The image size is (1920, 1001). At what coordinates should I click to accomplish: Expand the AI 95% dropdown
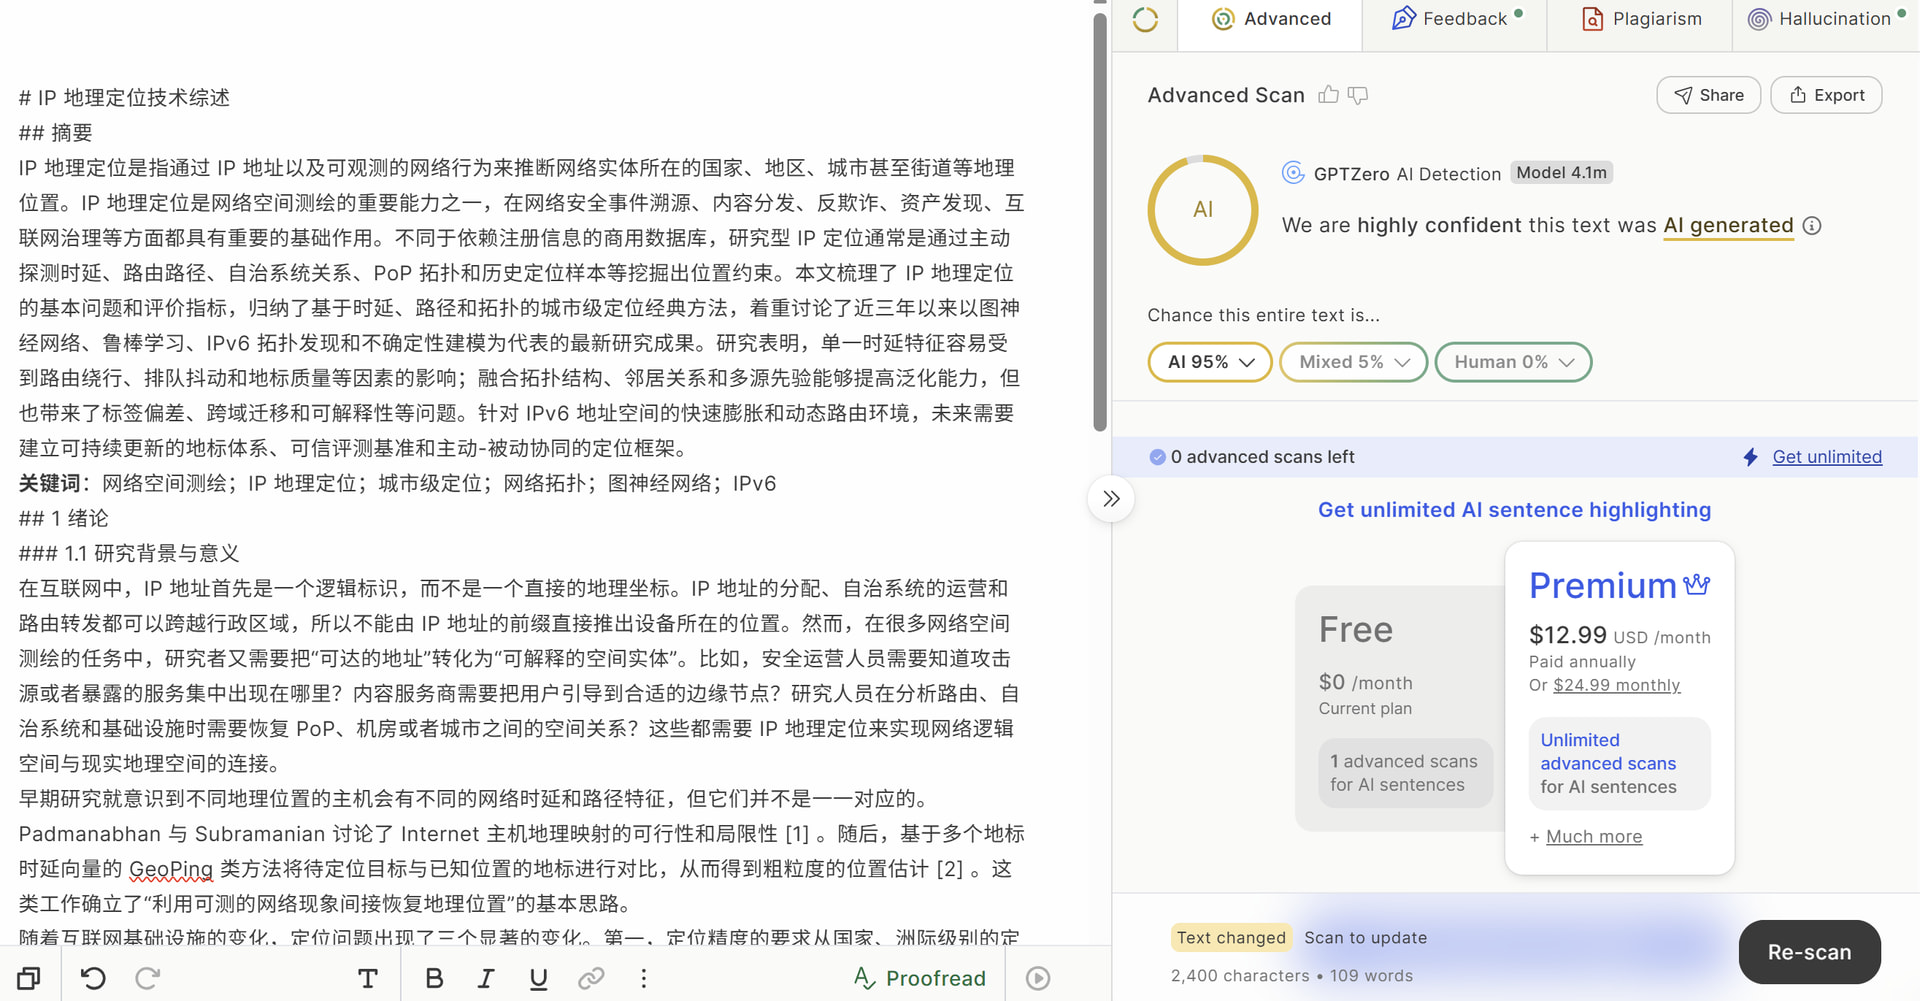[x=1210, y=362]
